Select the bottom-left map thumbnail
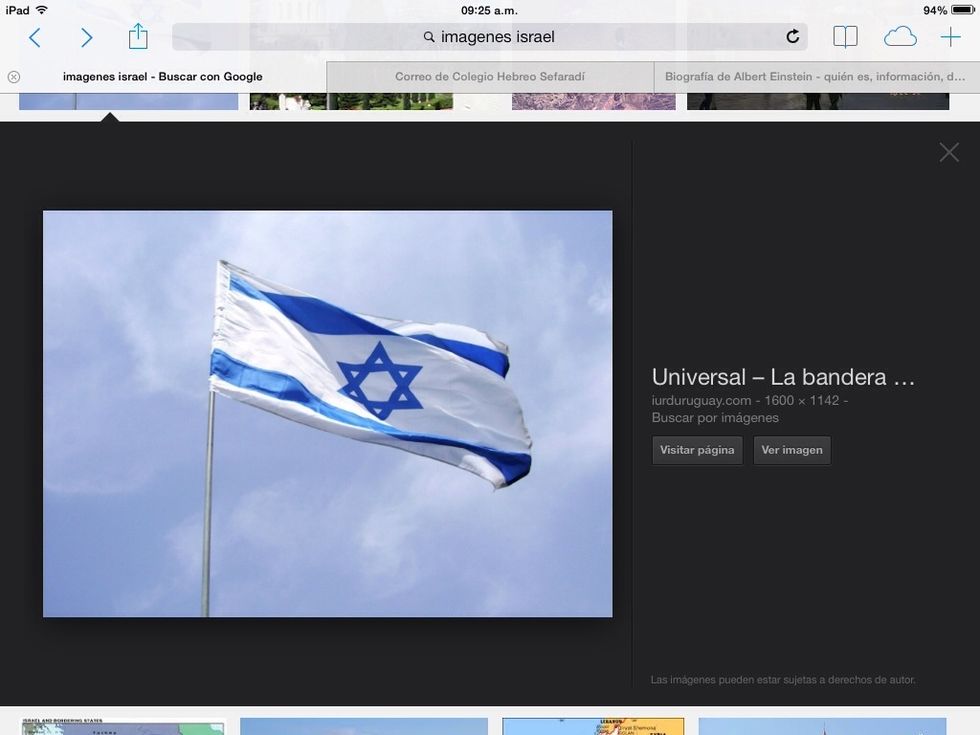This screenshot has height=735, width=980. point(123,727)
